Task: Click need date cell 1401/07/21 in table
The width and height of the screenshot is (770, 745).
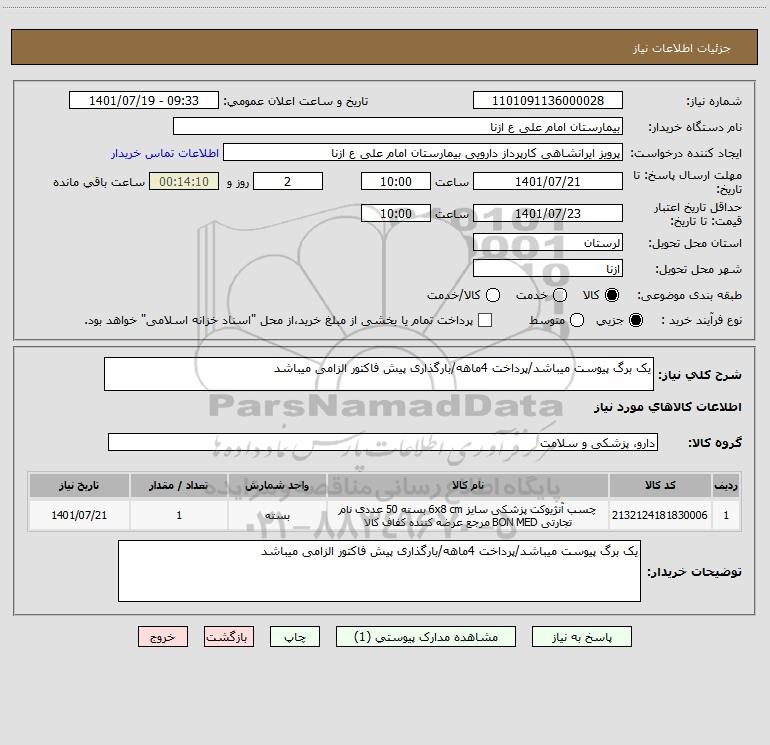Action: pos(79,515)
